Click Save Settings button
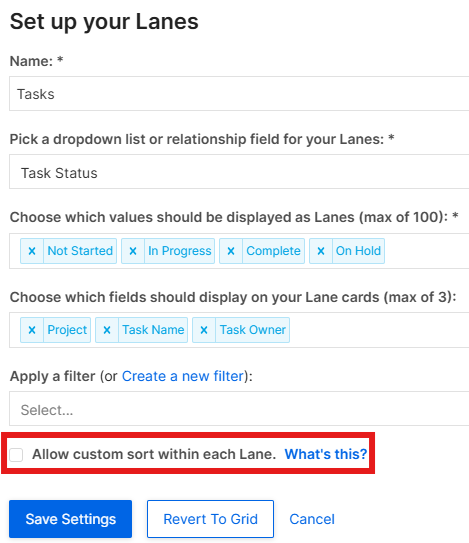The width and height of the screenshot is (469, 543). click(x=71, y=519)
